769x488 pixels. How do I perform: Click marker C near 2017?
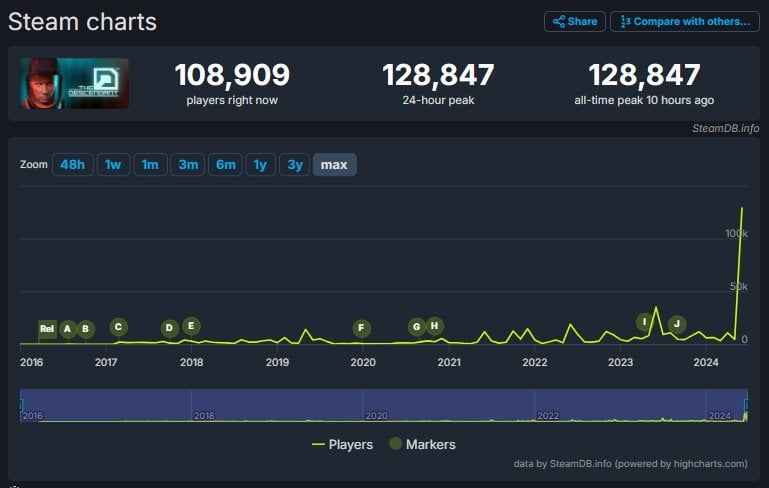118,326
